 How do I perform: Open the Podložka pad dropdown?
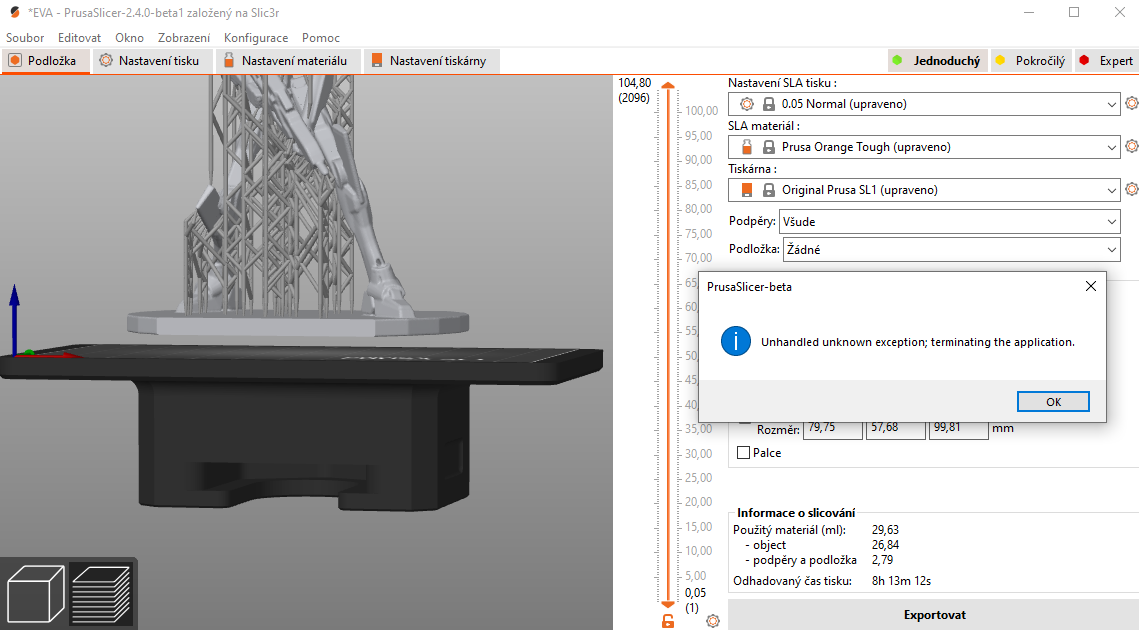click(951, 249)
